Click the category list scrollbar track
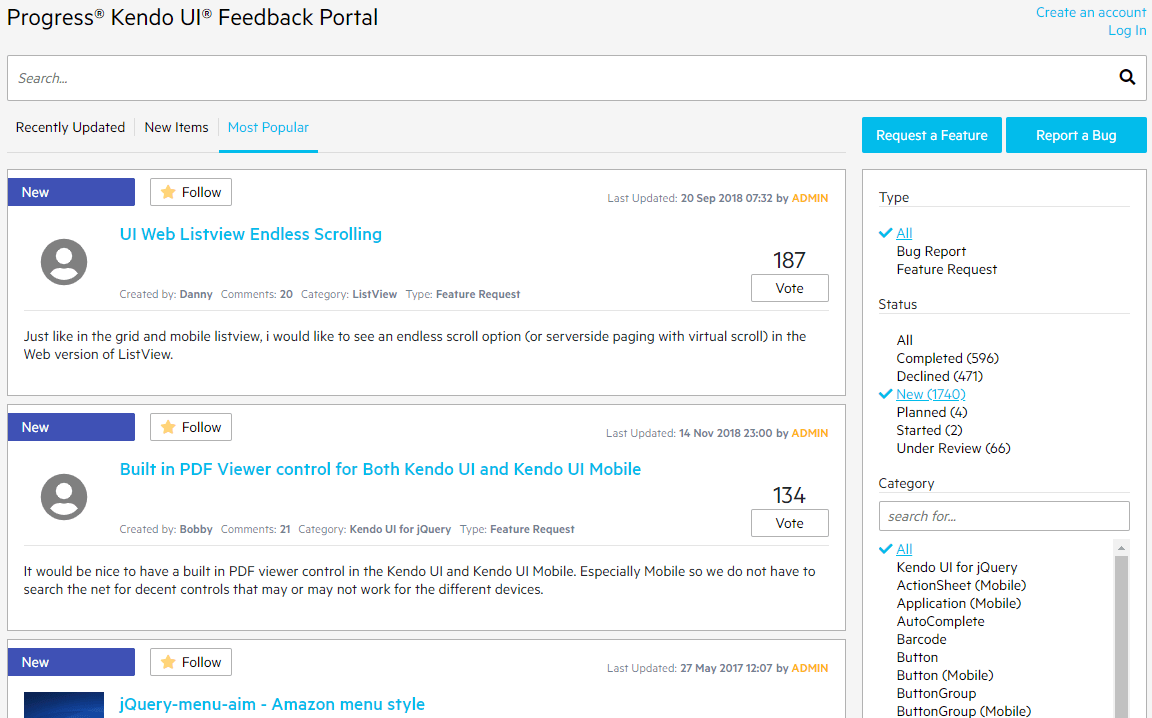 1121,636
